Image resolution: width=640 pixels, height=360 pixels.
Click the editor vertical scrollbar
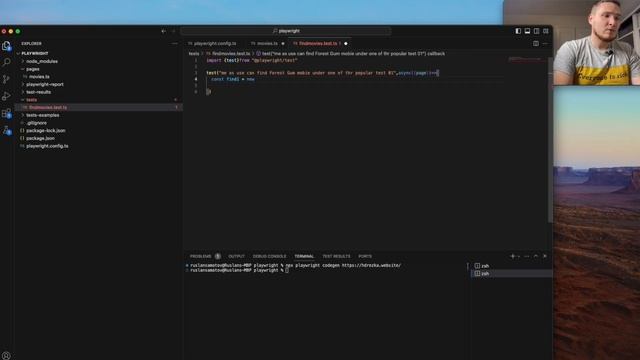550,139
